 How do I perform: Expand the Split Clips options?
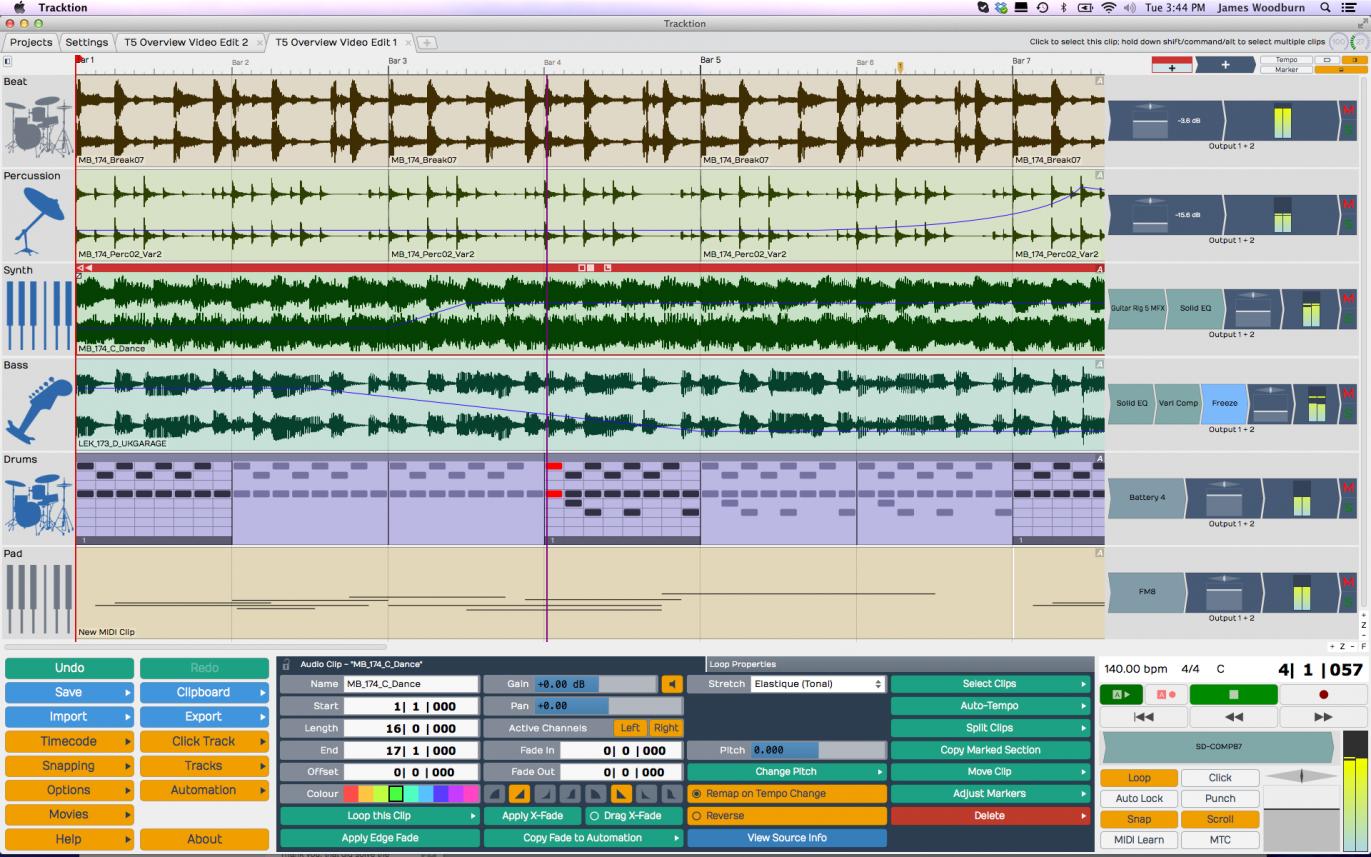990,728
